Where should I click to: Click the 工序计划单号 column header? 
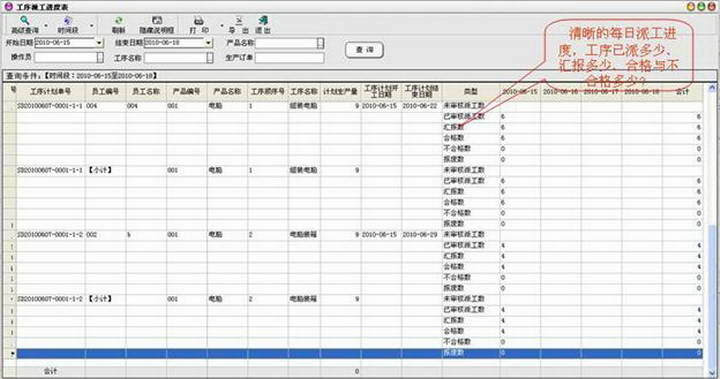click(x=51, y=91)
